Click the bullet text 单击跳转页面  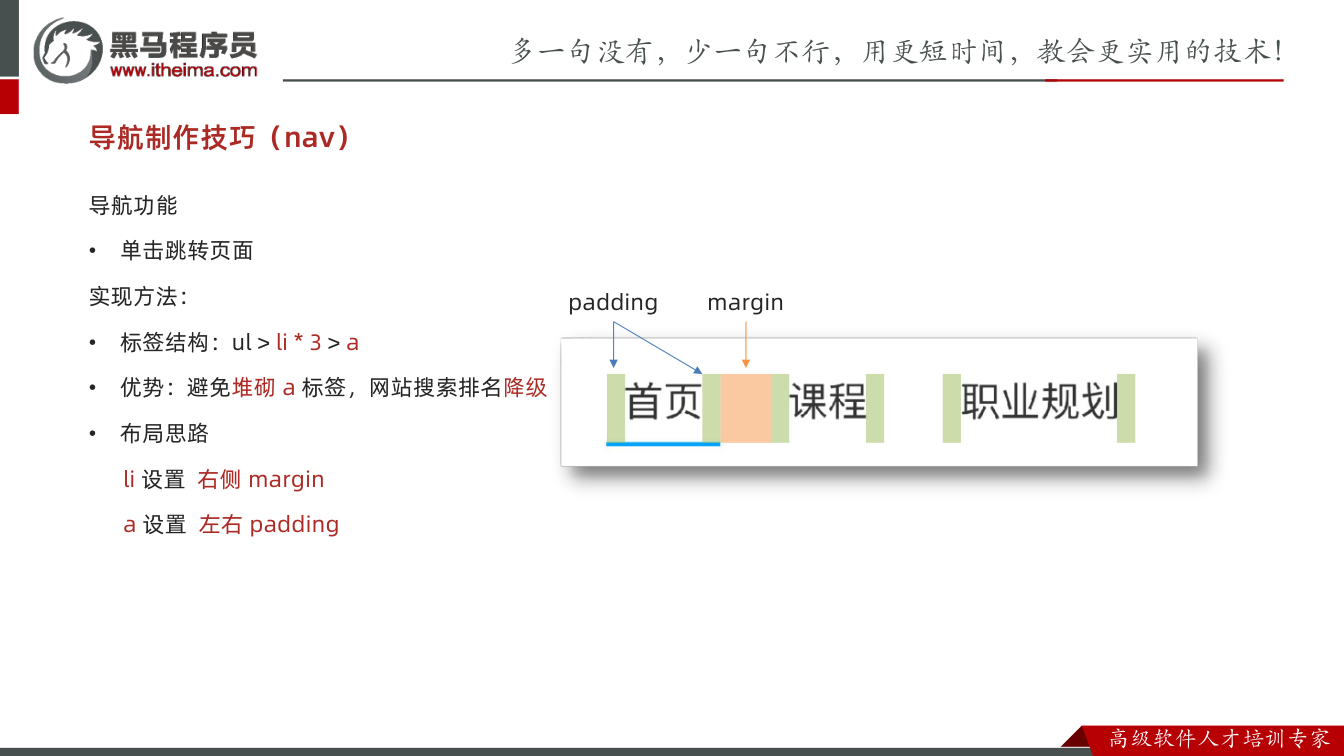point(187,251)
